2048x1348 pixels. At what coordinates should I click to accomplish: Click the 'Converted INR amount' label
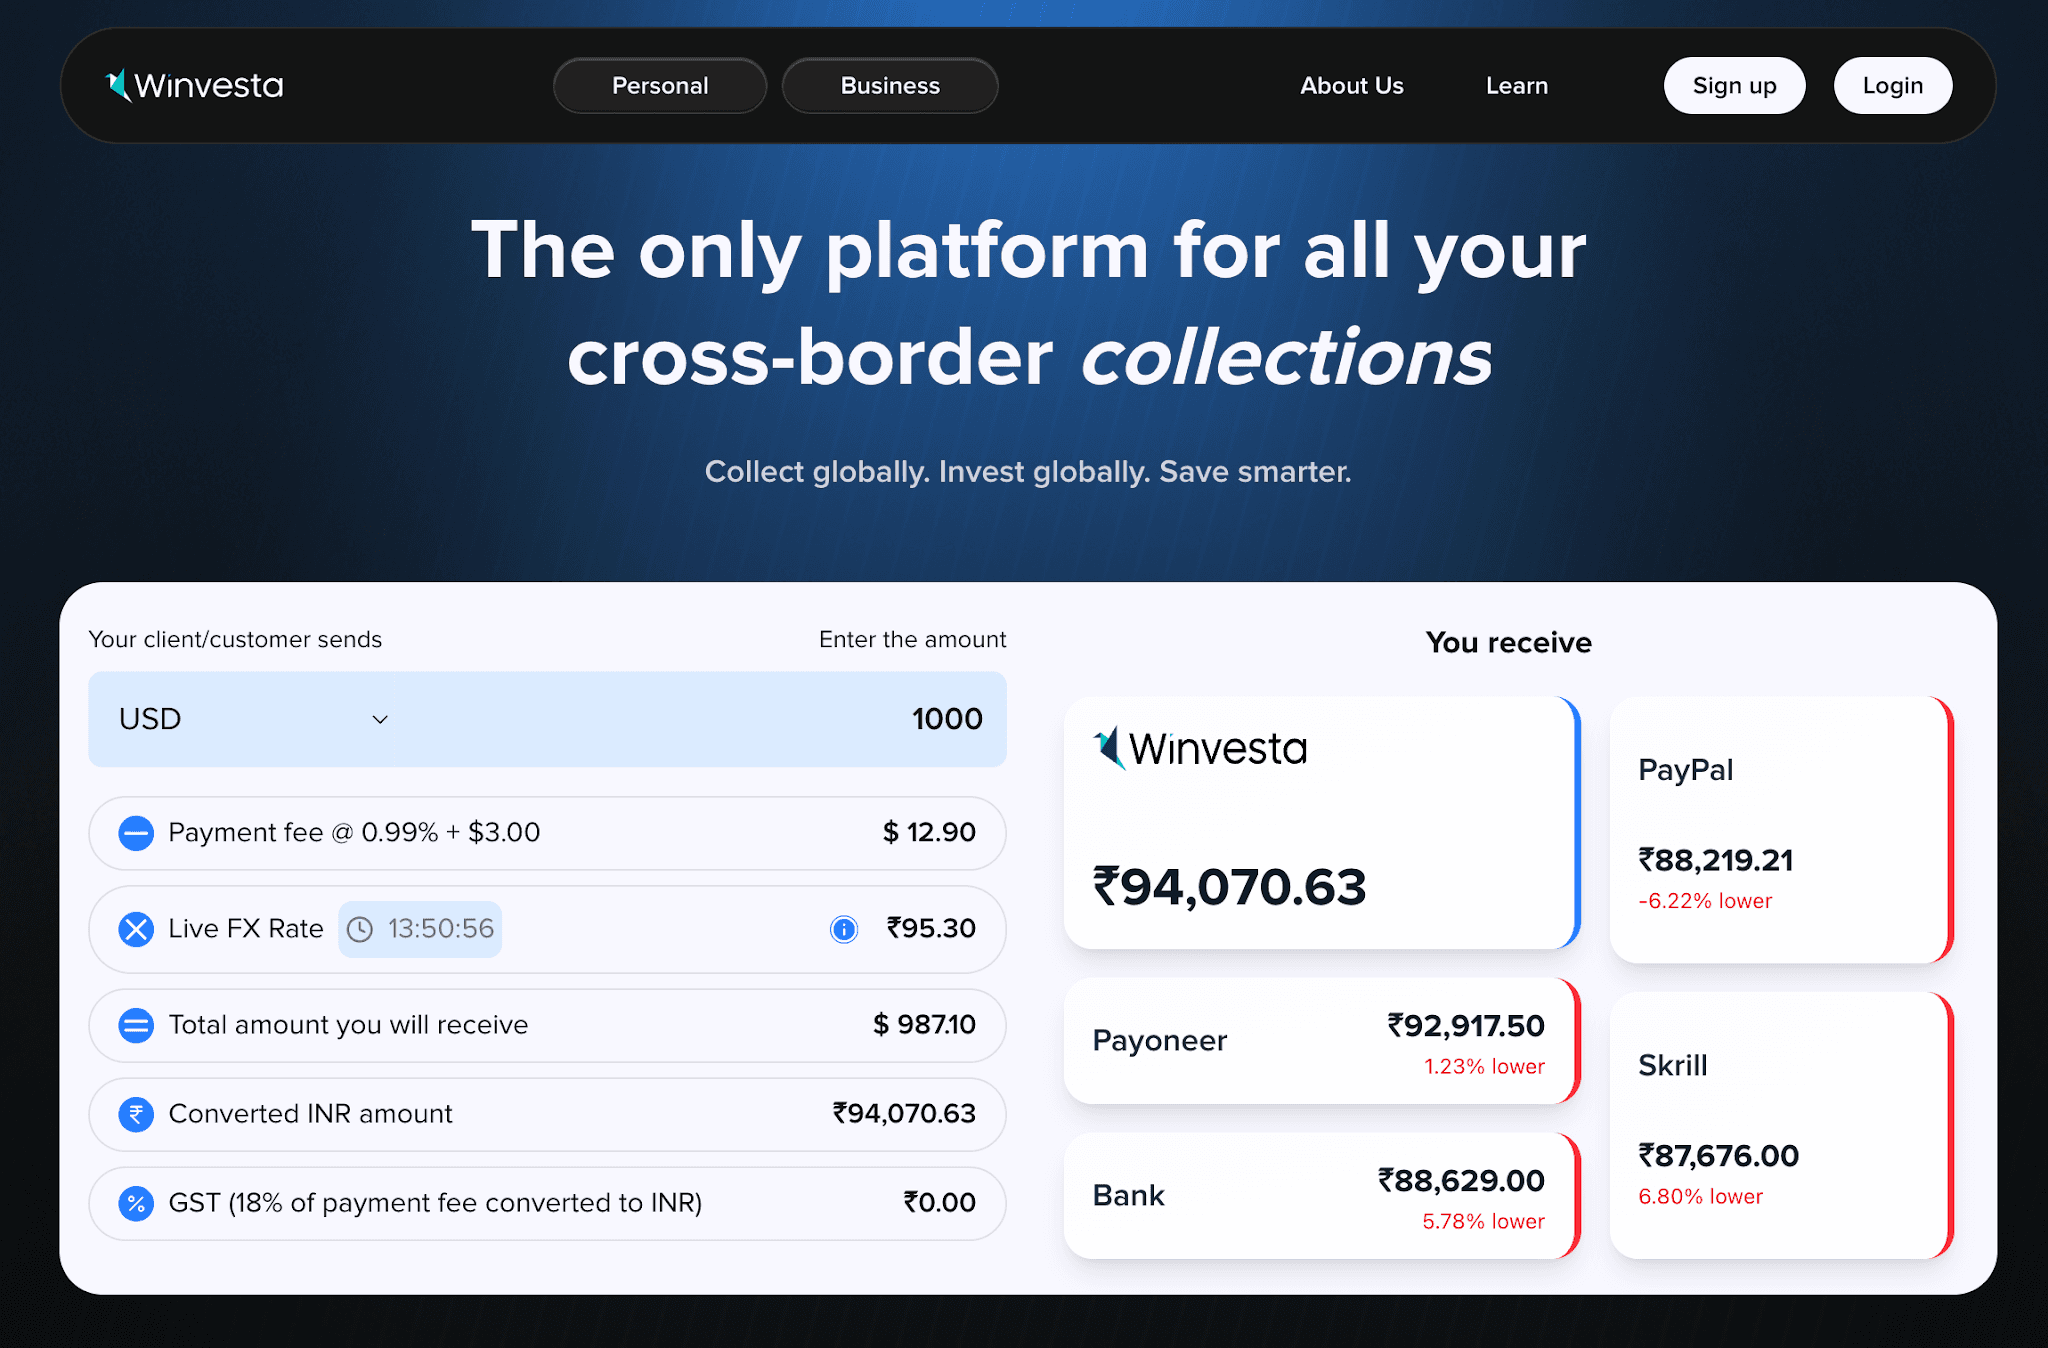(x=310, y=1113)
